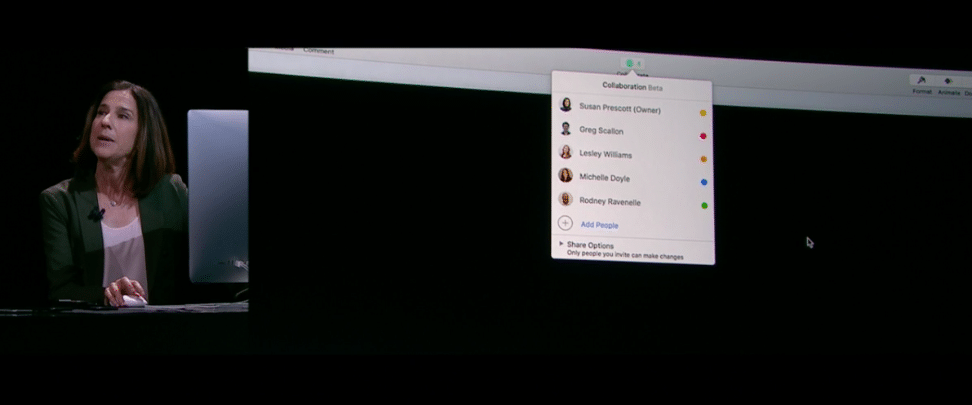972x405 pixels.
Task: Click the blue dot next to Michelle Doyle
Action: 704,182
